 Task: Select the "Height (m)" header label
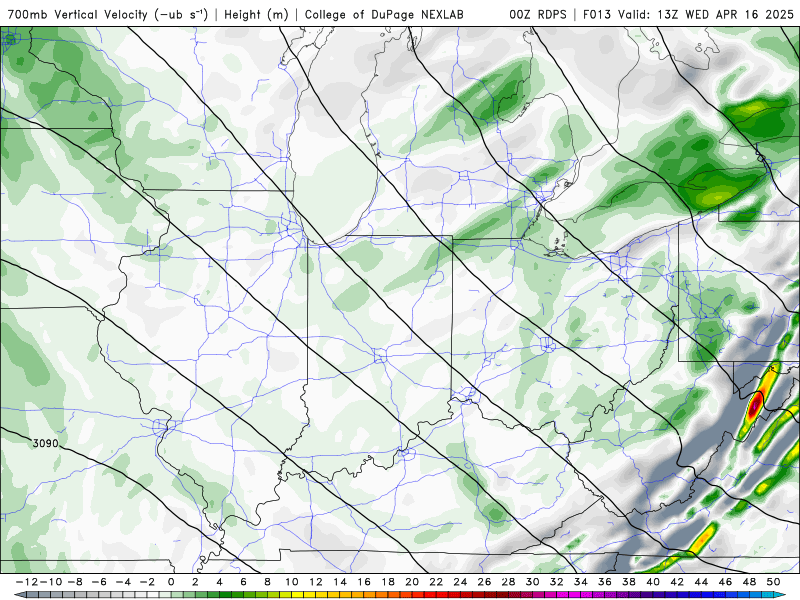(x=256, y=14)
